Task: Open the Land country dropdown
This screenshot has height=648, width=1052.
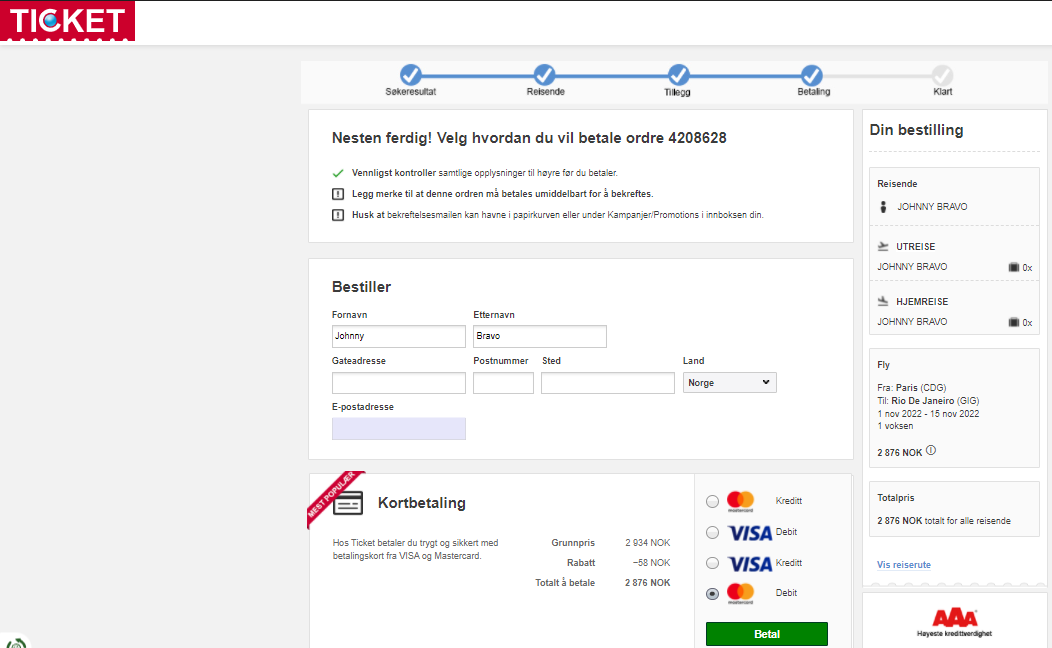Action: pyautogui.click(x=729, y=382)
